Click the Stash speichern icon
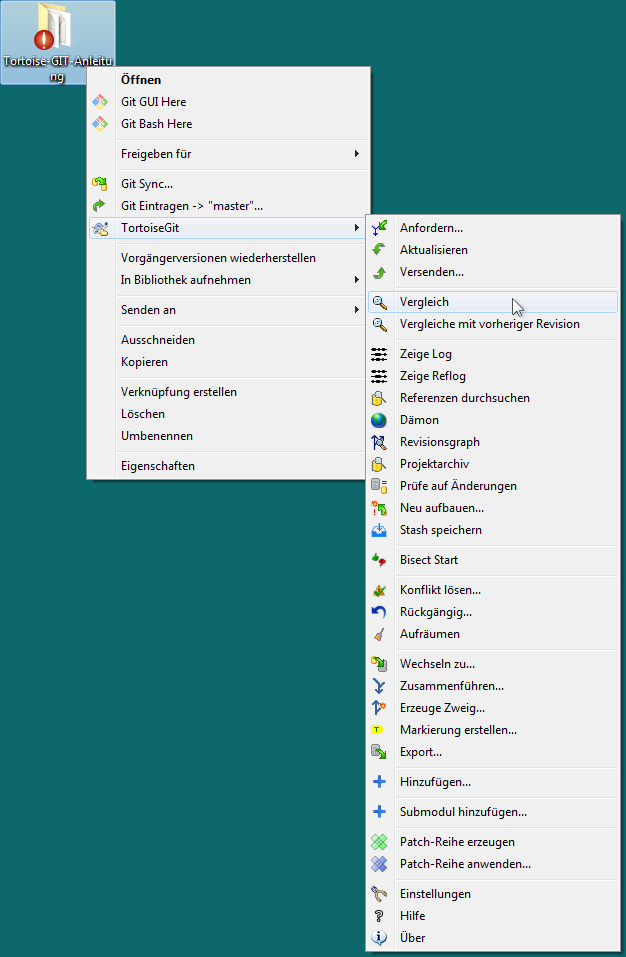Screen dimensions: 626x957 [x=379, y=530]
